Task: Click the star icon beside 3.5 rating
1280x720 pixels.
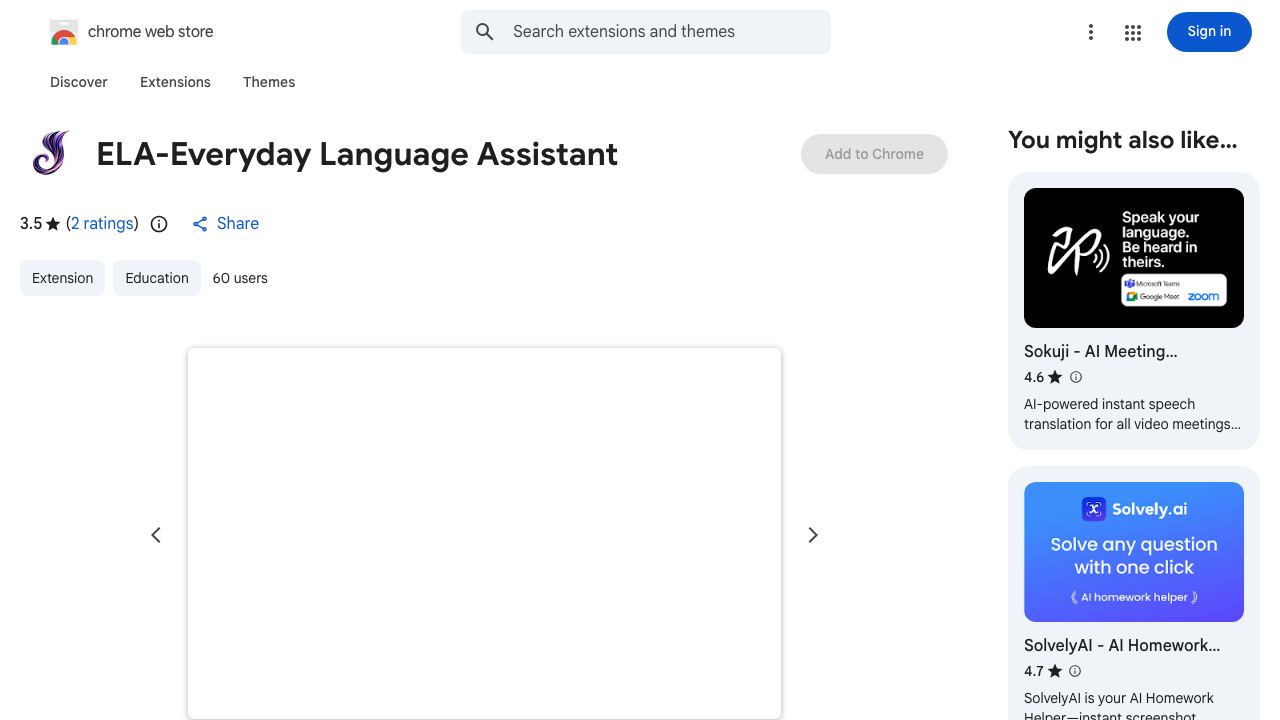Action: (x=53, y=224)
